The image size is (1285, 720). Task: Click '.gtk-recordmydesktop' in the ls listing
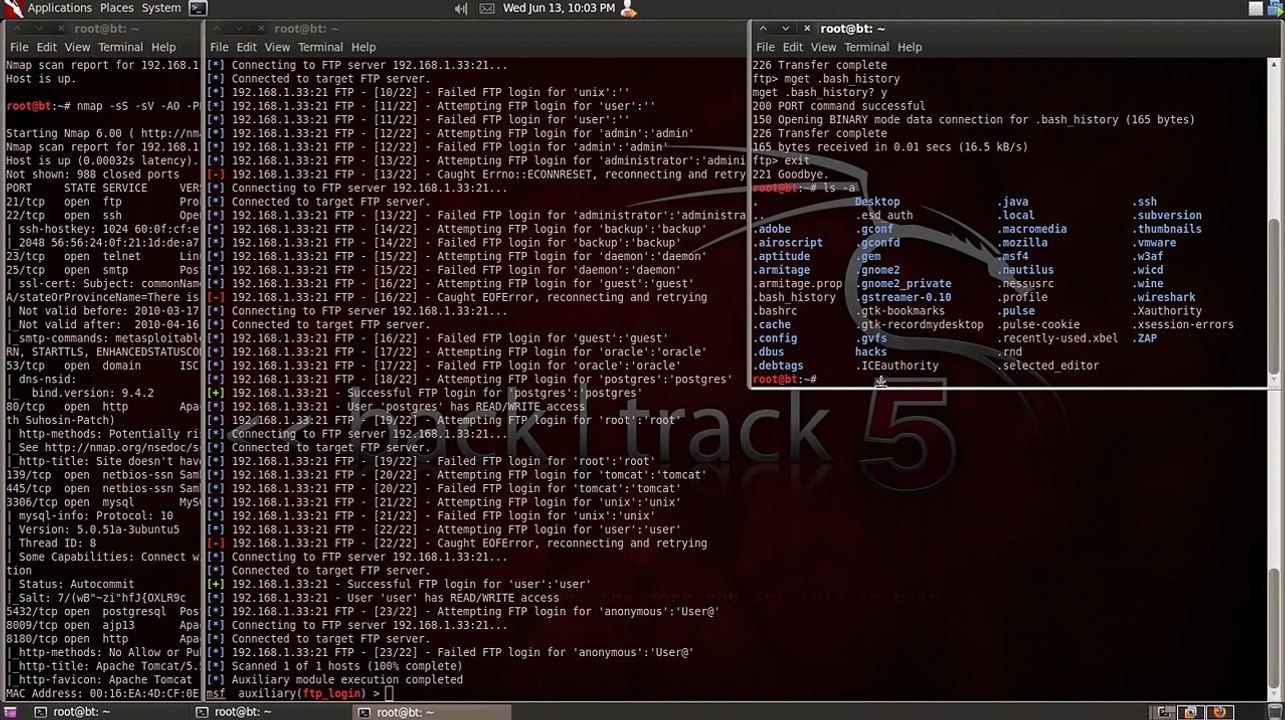click(x=919, y=324)
